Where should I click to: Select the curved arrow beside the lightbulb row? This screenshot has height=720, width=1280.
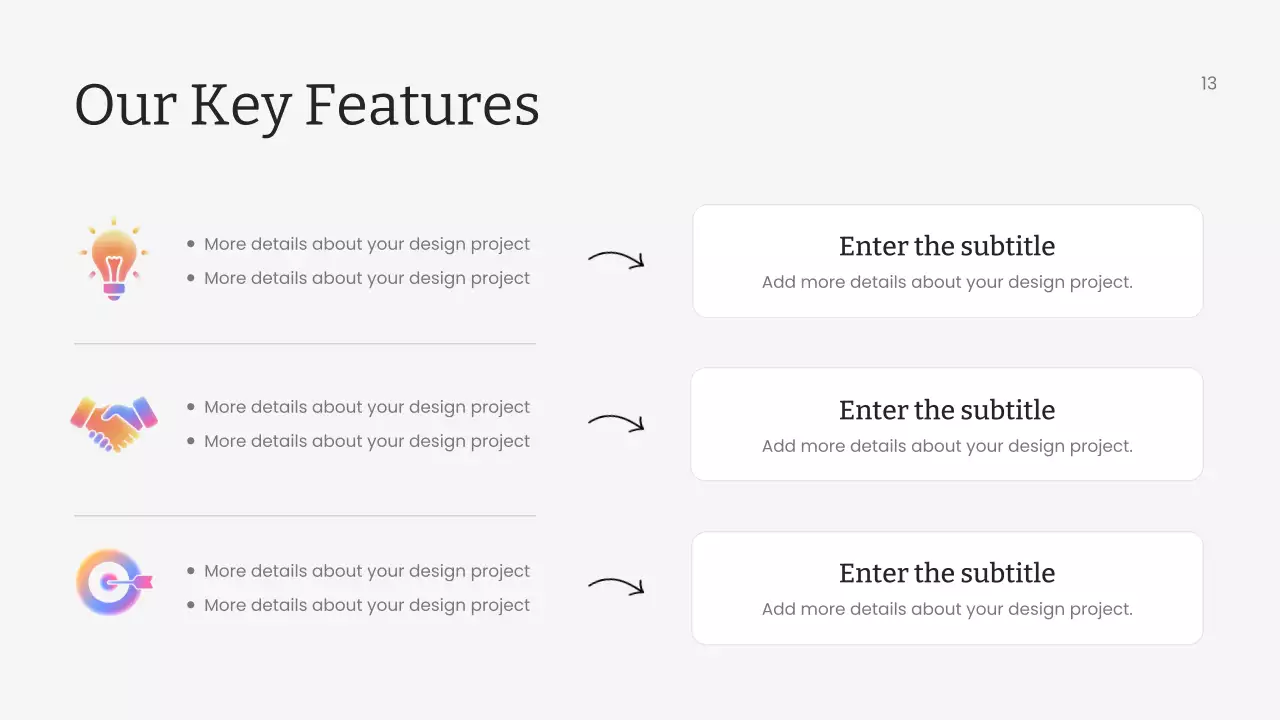point(616,260)
